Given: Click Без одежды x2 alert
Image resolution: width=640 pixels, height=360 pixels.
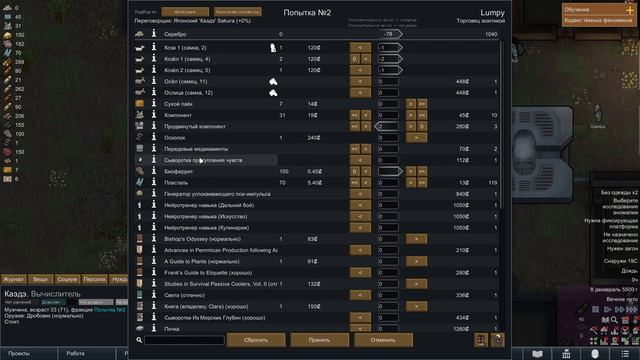Looking at the screenshot, I should (619, 192).
